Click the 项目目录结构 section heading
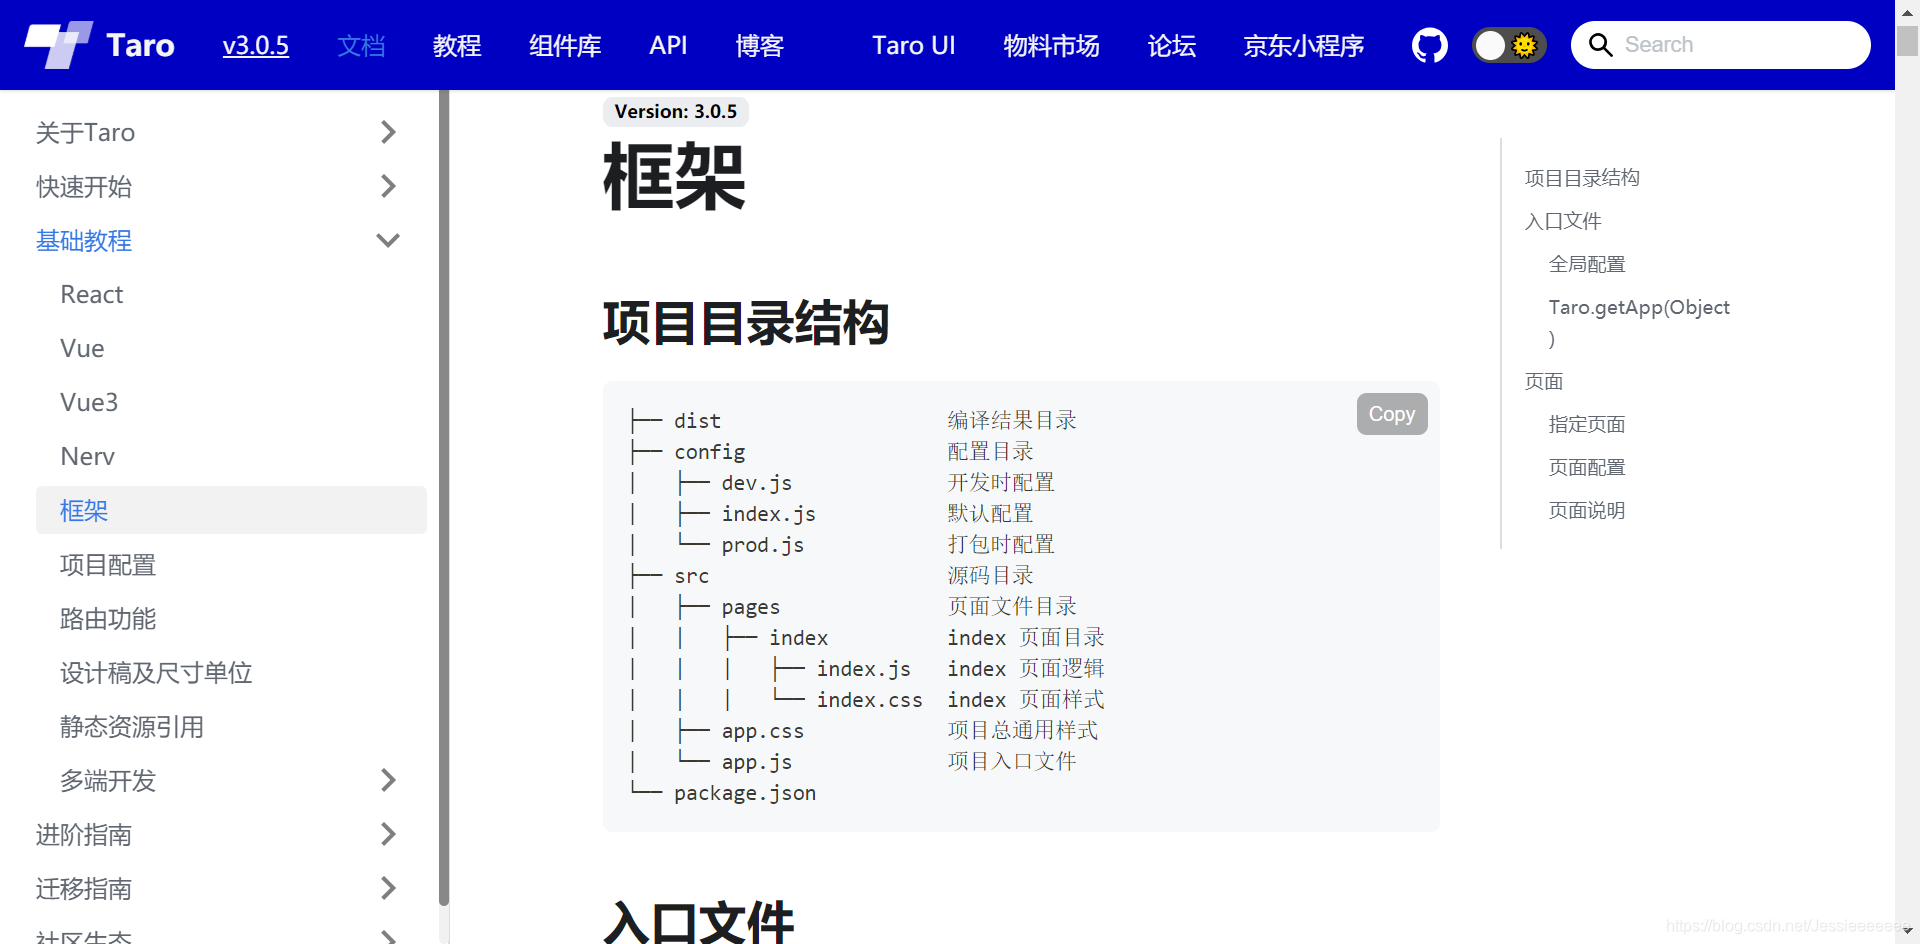Screen dimensions: 1920x944 (x=746, y=323)
